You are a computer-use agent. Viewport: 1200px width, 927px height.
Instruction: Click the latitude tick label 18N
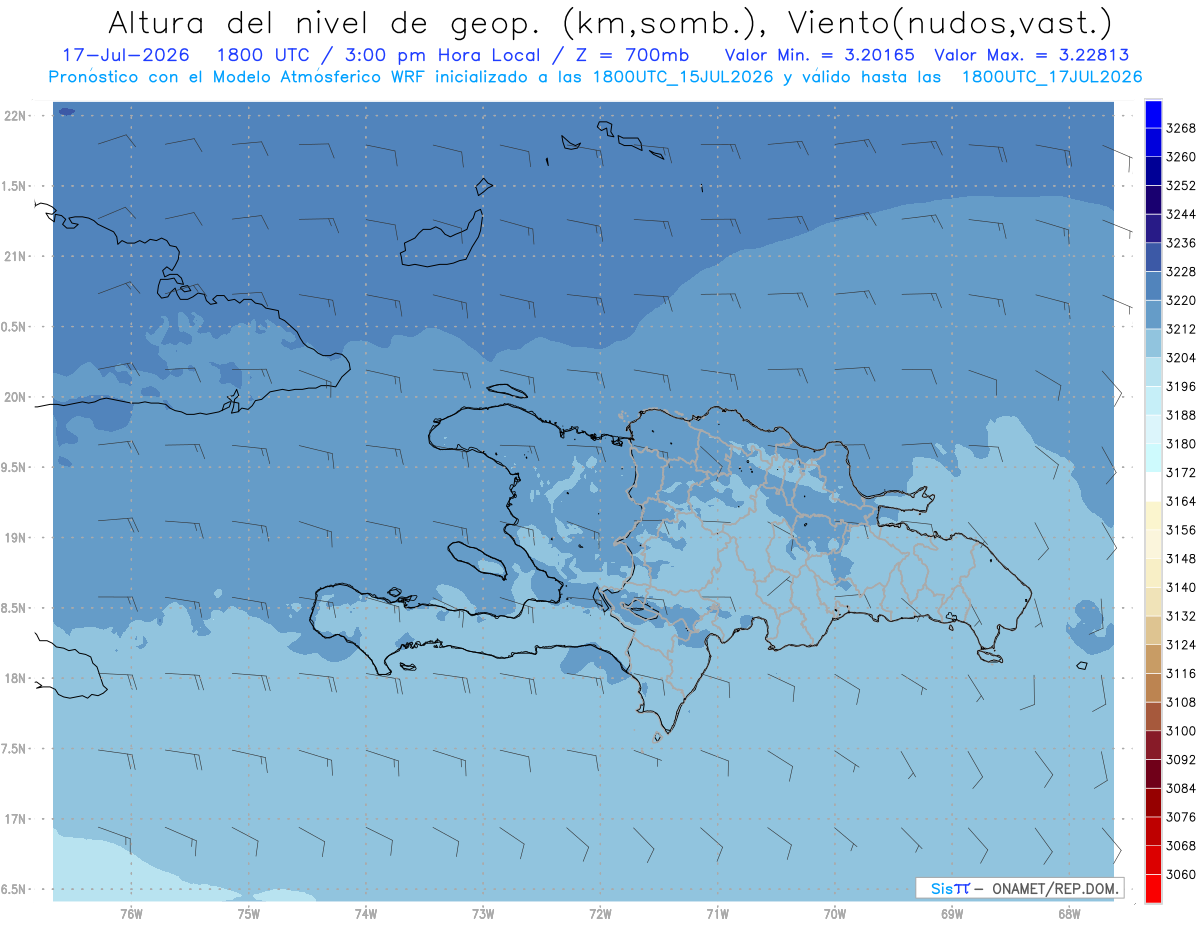(14, 679)
